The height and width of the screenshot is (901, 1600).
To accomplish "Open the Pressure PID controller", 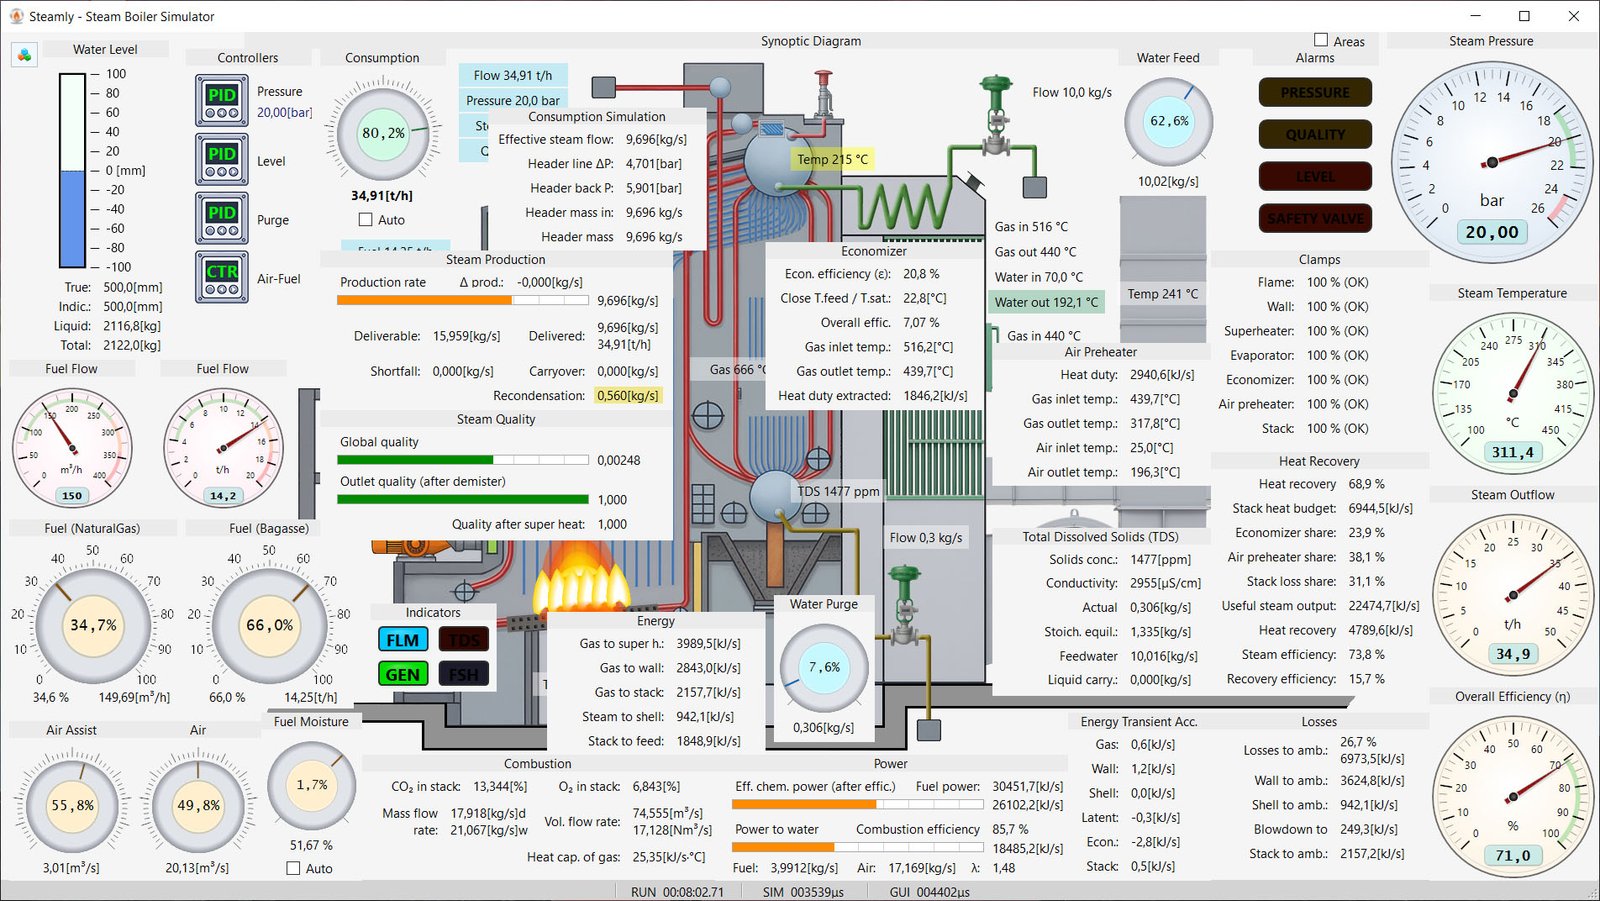I will coord(221,100).
